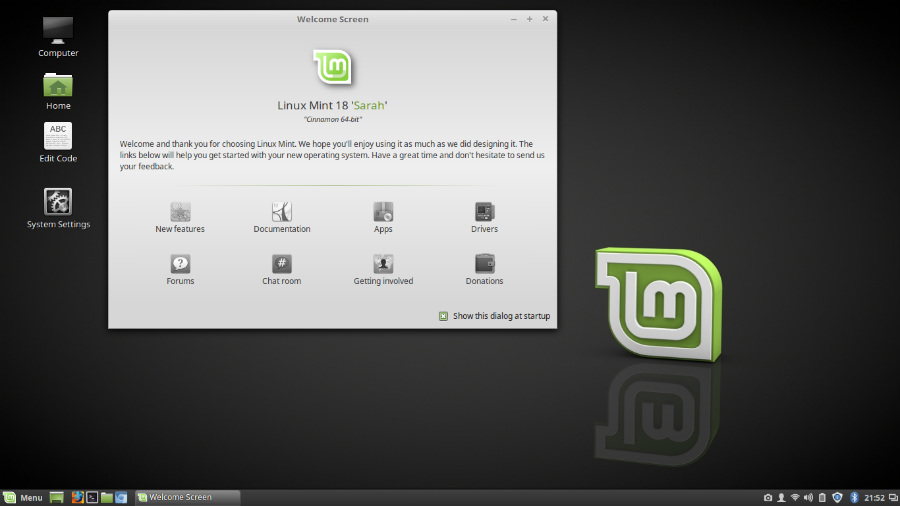Open the Donations item
Viewport: 900px width, 506px height.
click(x=484, y=270)
